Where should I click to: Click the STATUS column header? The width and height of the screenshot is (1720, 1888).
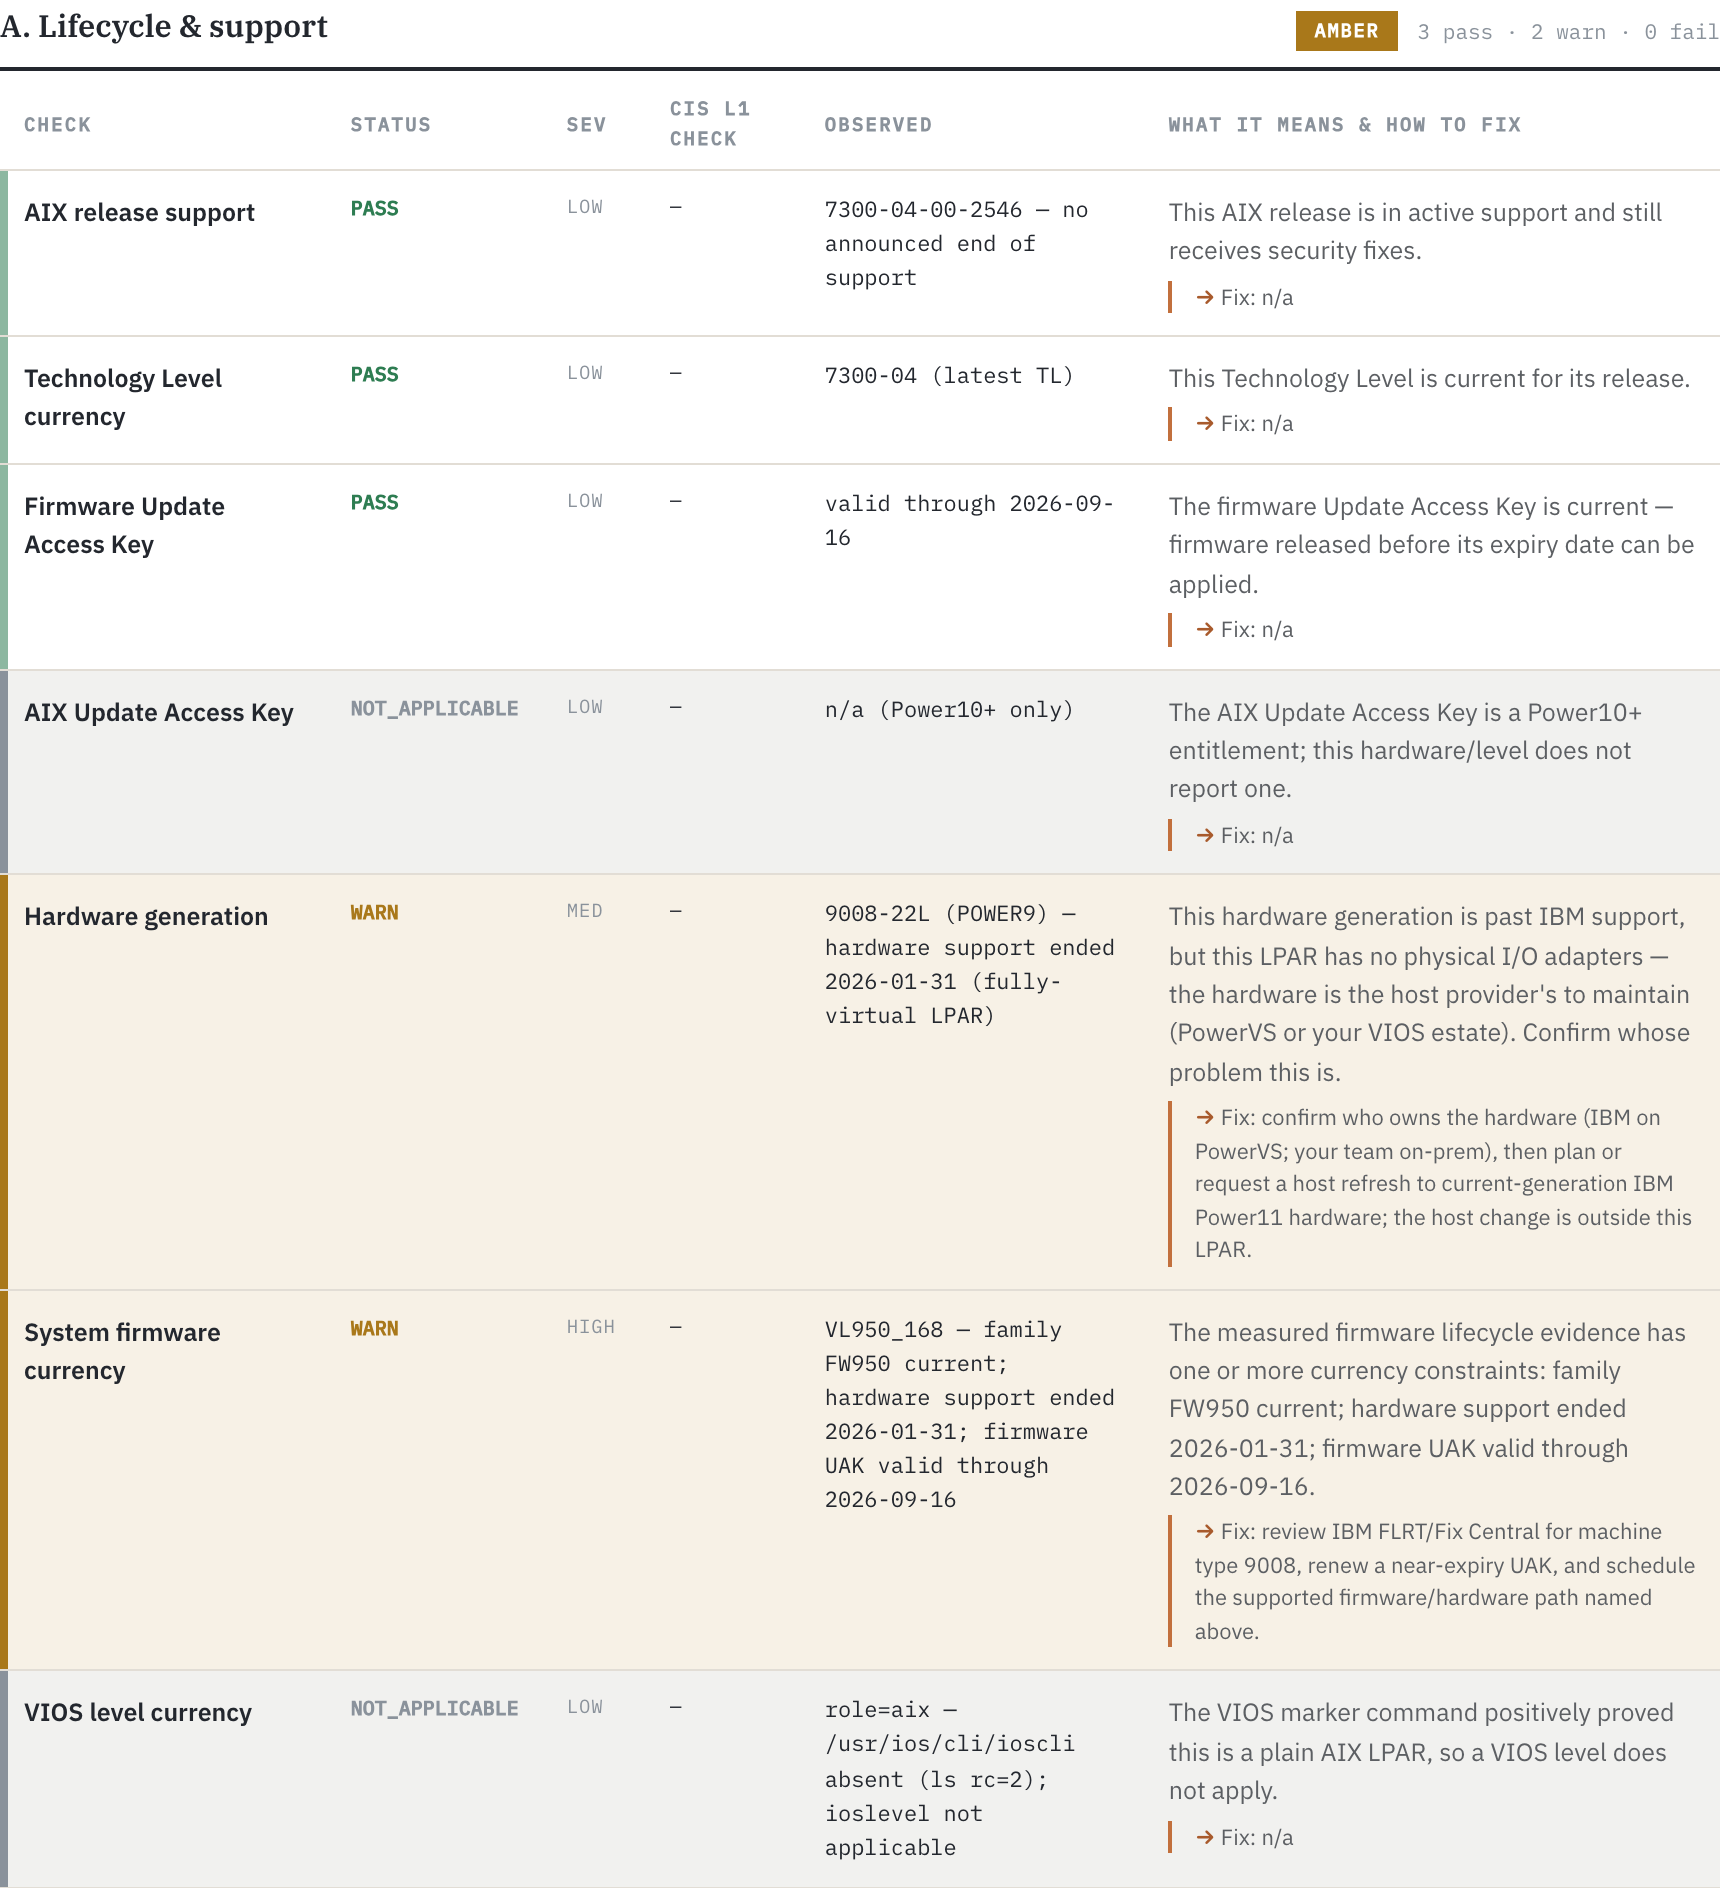click(390, 125)
